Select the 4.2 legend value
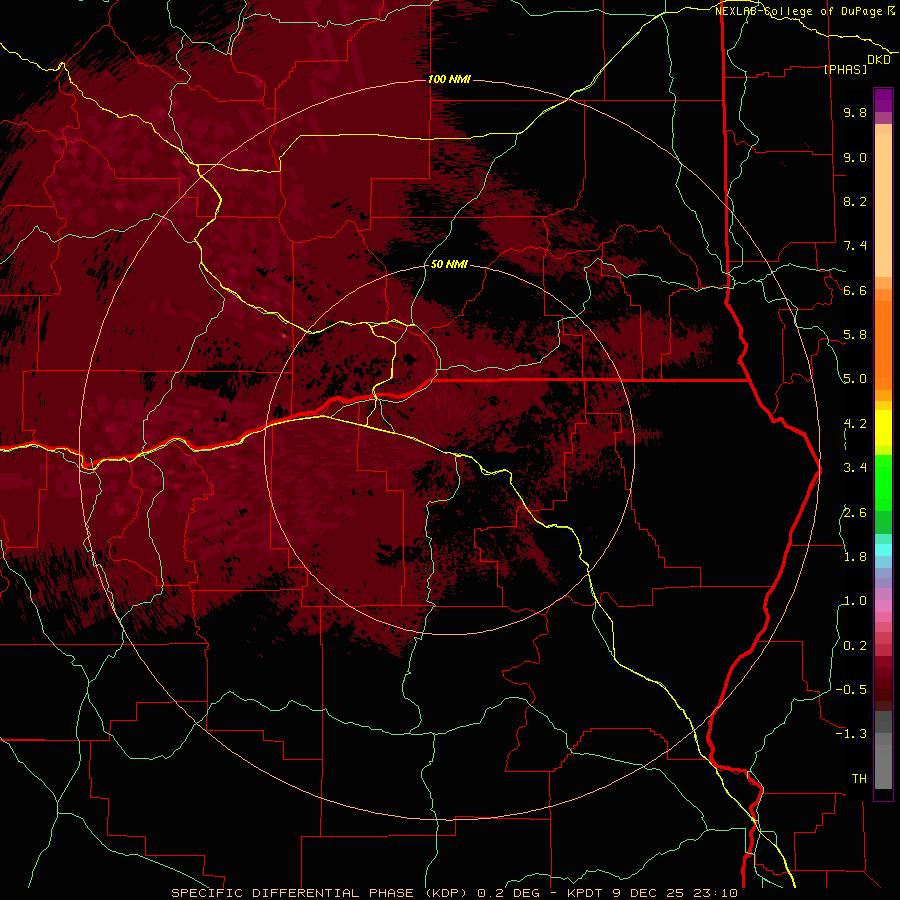The width and height of the screenshot is (900, 900). pos(855,424)
